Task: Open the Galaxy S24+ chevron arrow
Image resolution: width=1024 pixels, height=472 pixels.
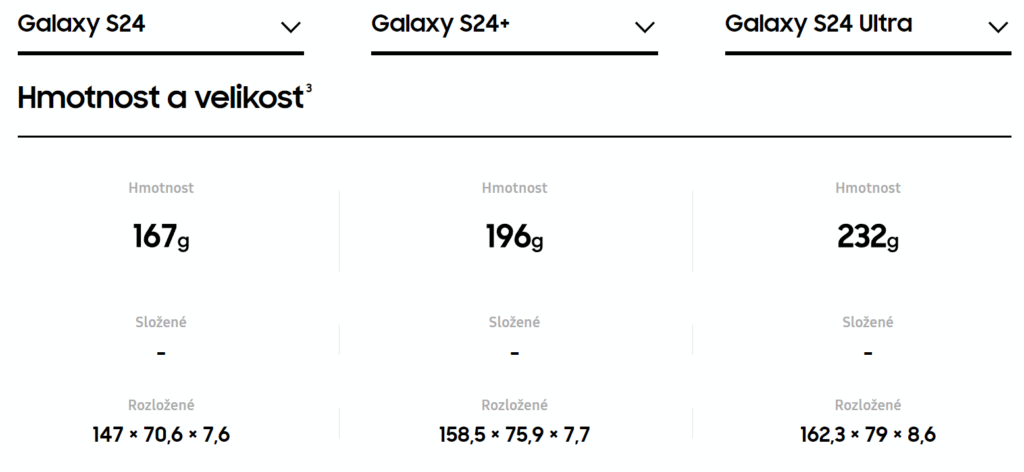Action: [645, 27]
